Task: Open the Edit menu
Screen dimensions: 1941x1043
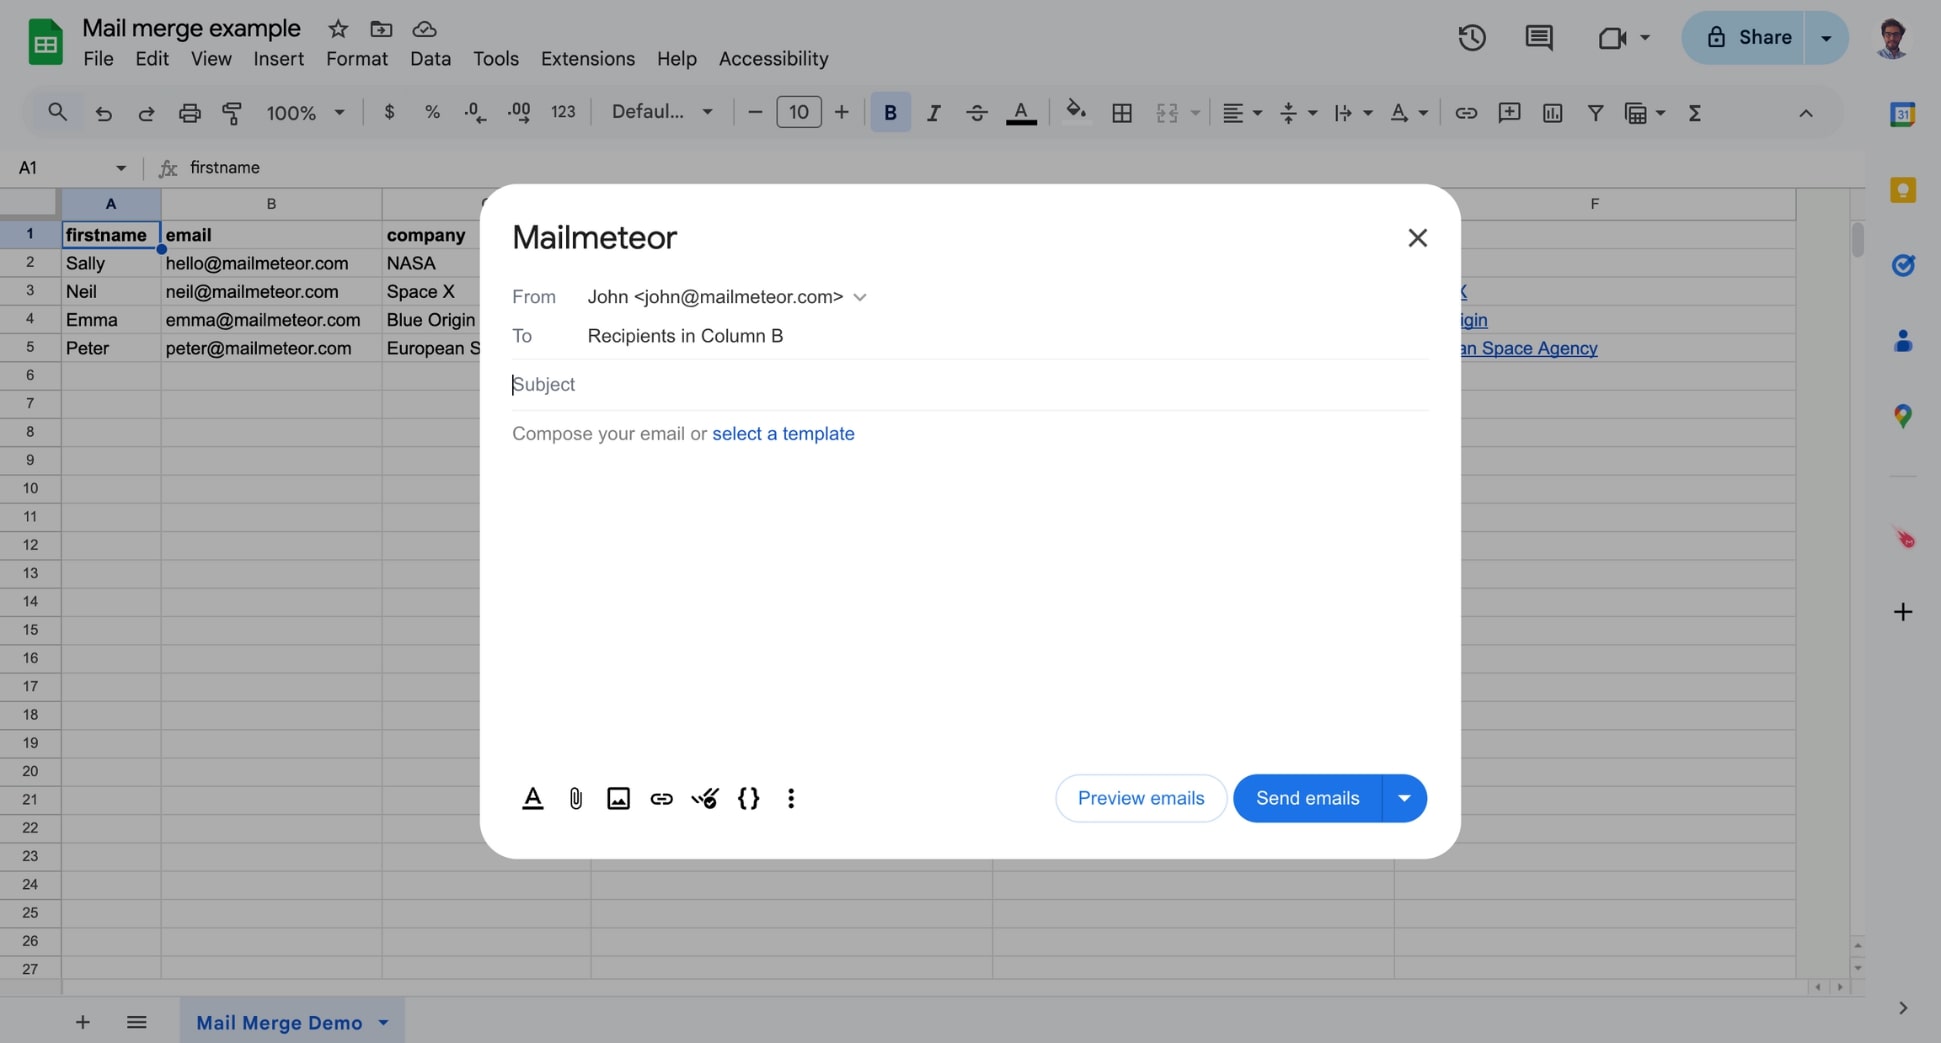Action: click(152, 59)
